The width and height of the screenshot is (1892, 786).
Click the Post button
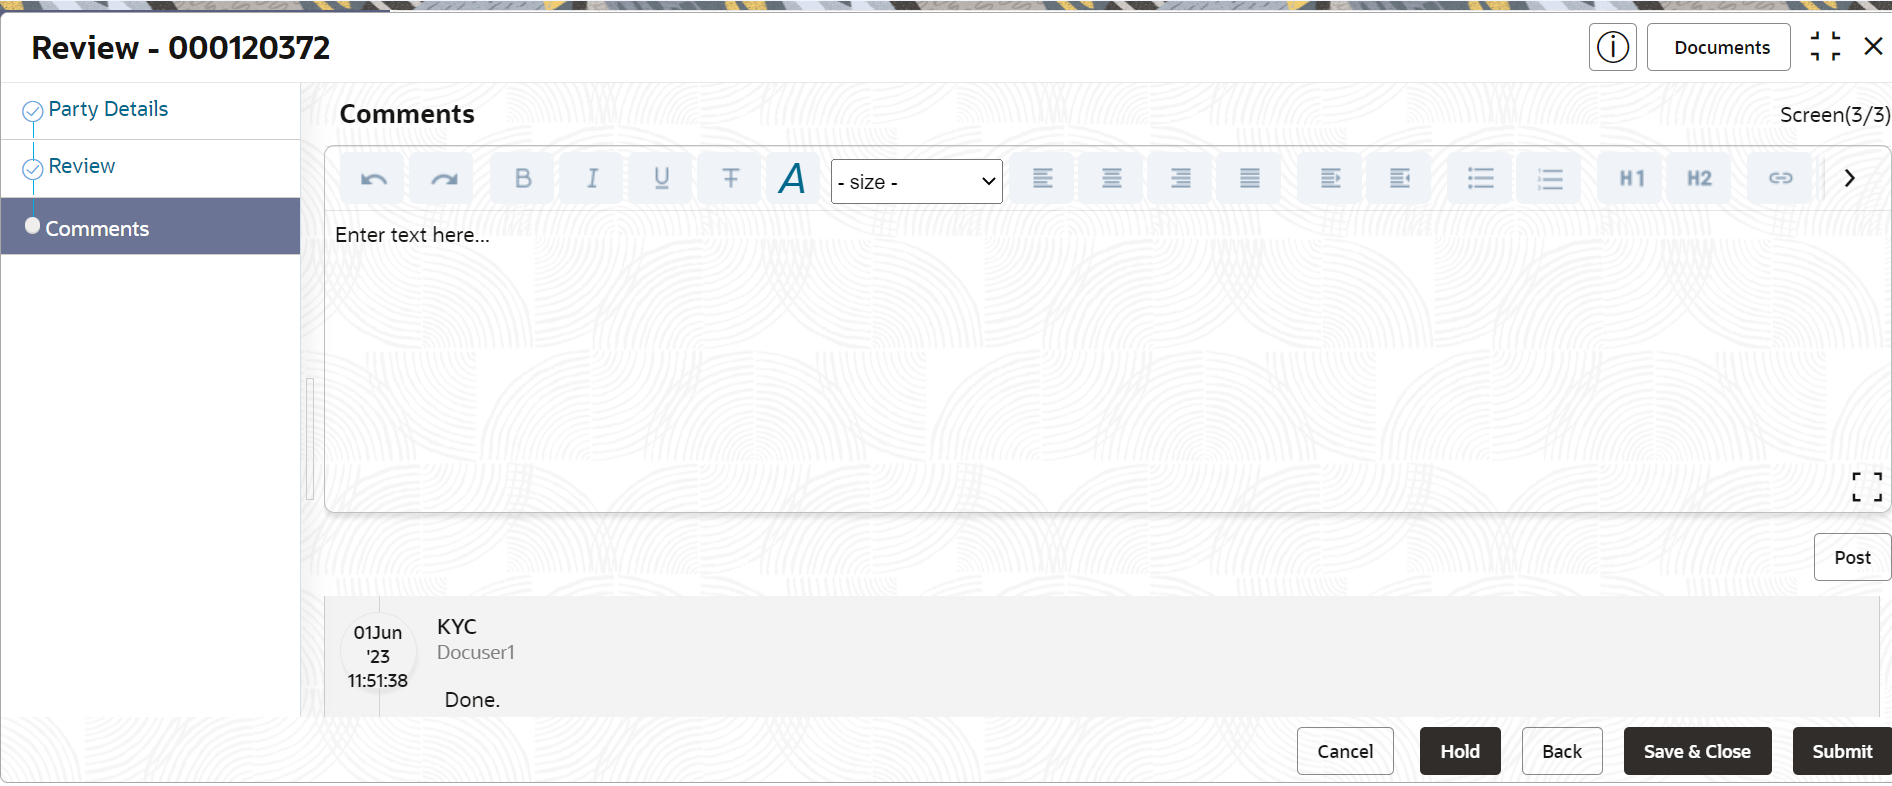click(x=1852, y=557)
